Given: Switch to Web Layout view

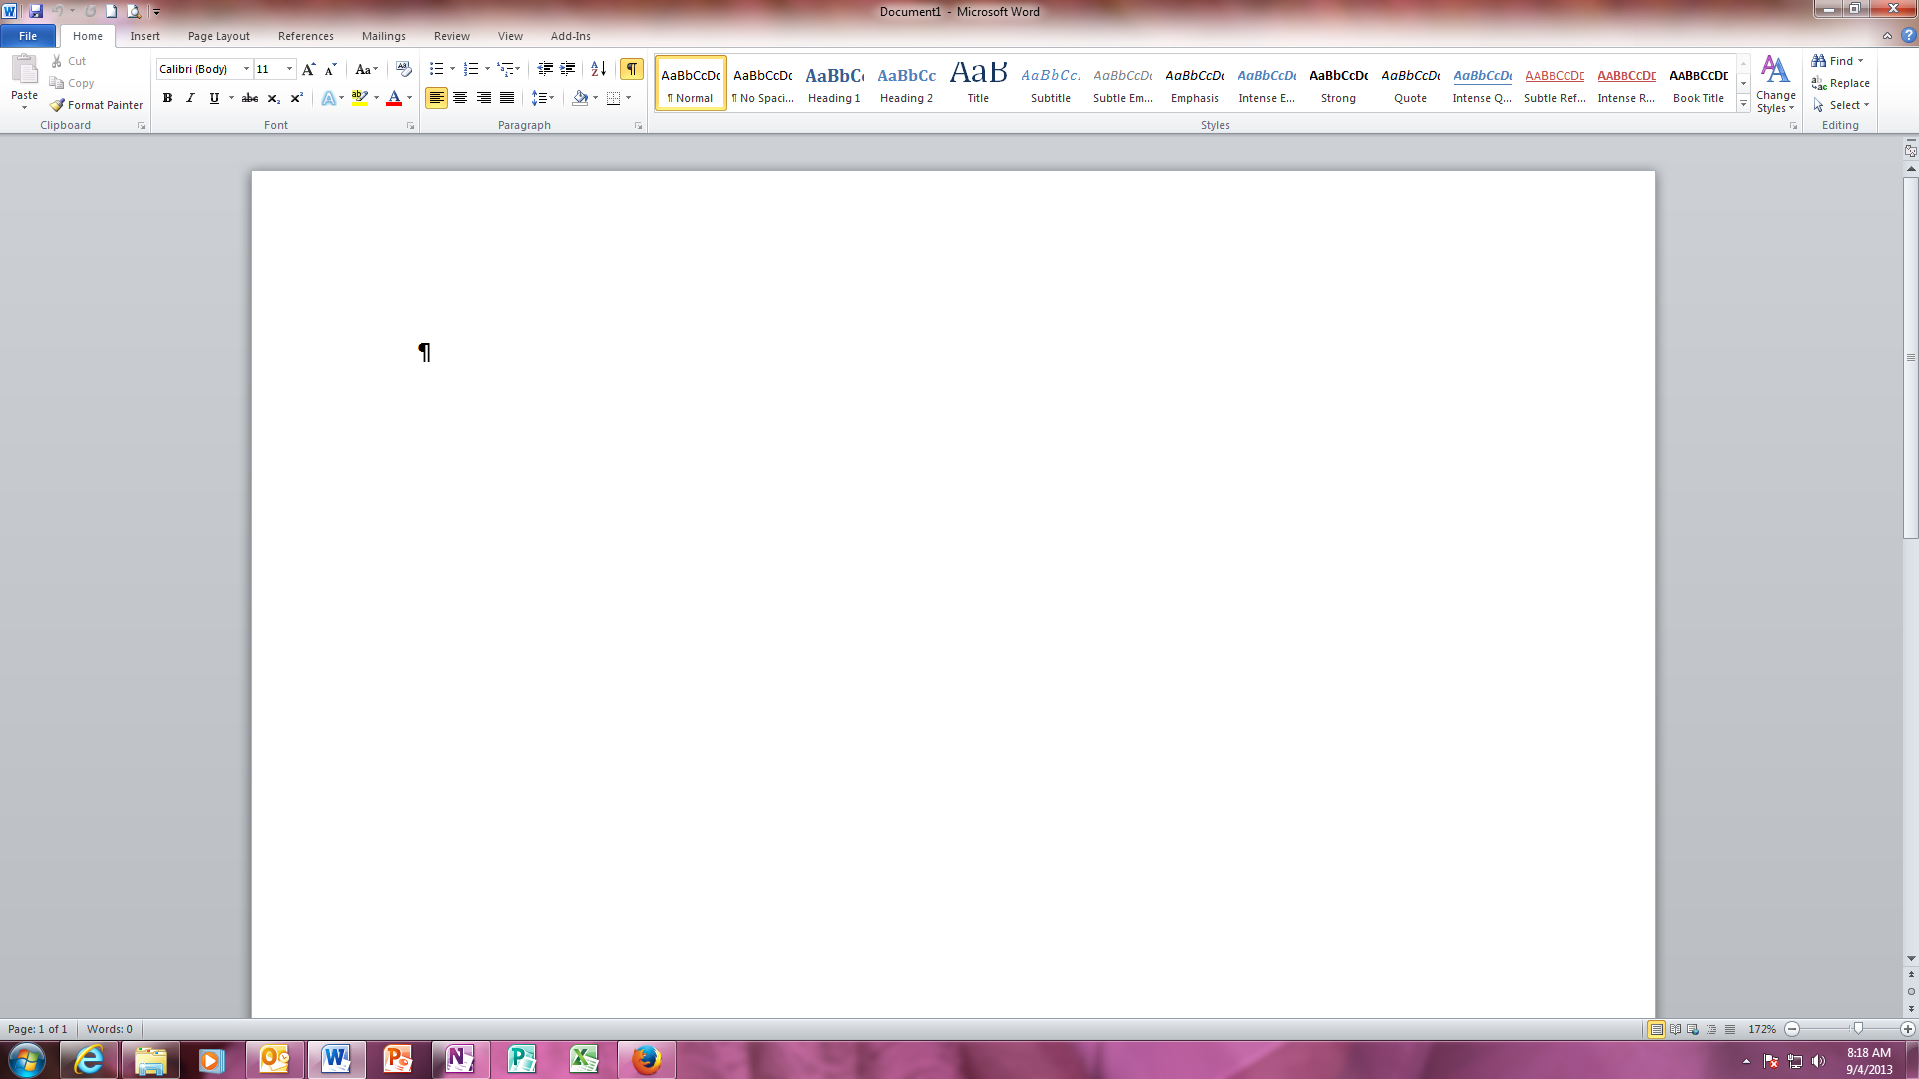Looking at the screenshot, I should coord(1693,1029).
